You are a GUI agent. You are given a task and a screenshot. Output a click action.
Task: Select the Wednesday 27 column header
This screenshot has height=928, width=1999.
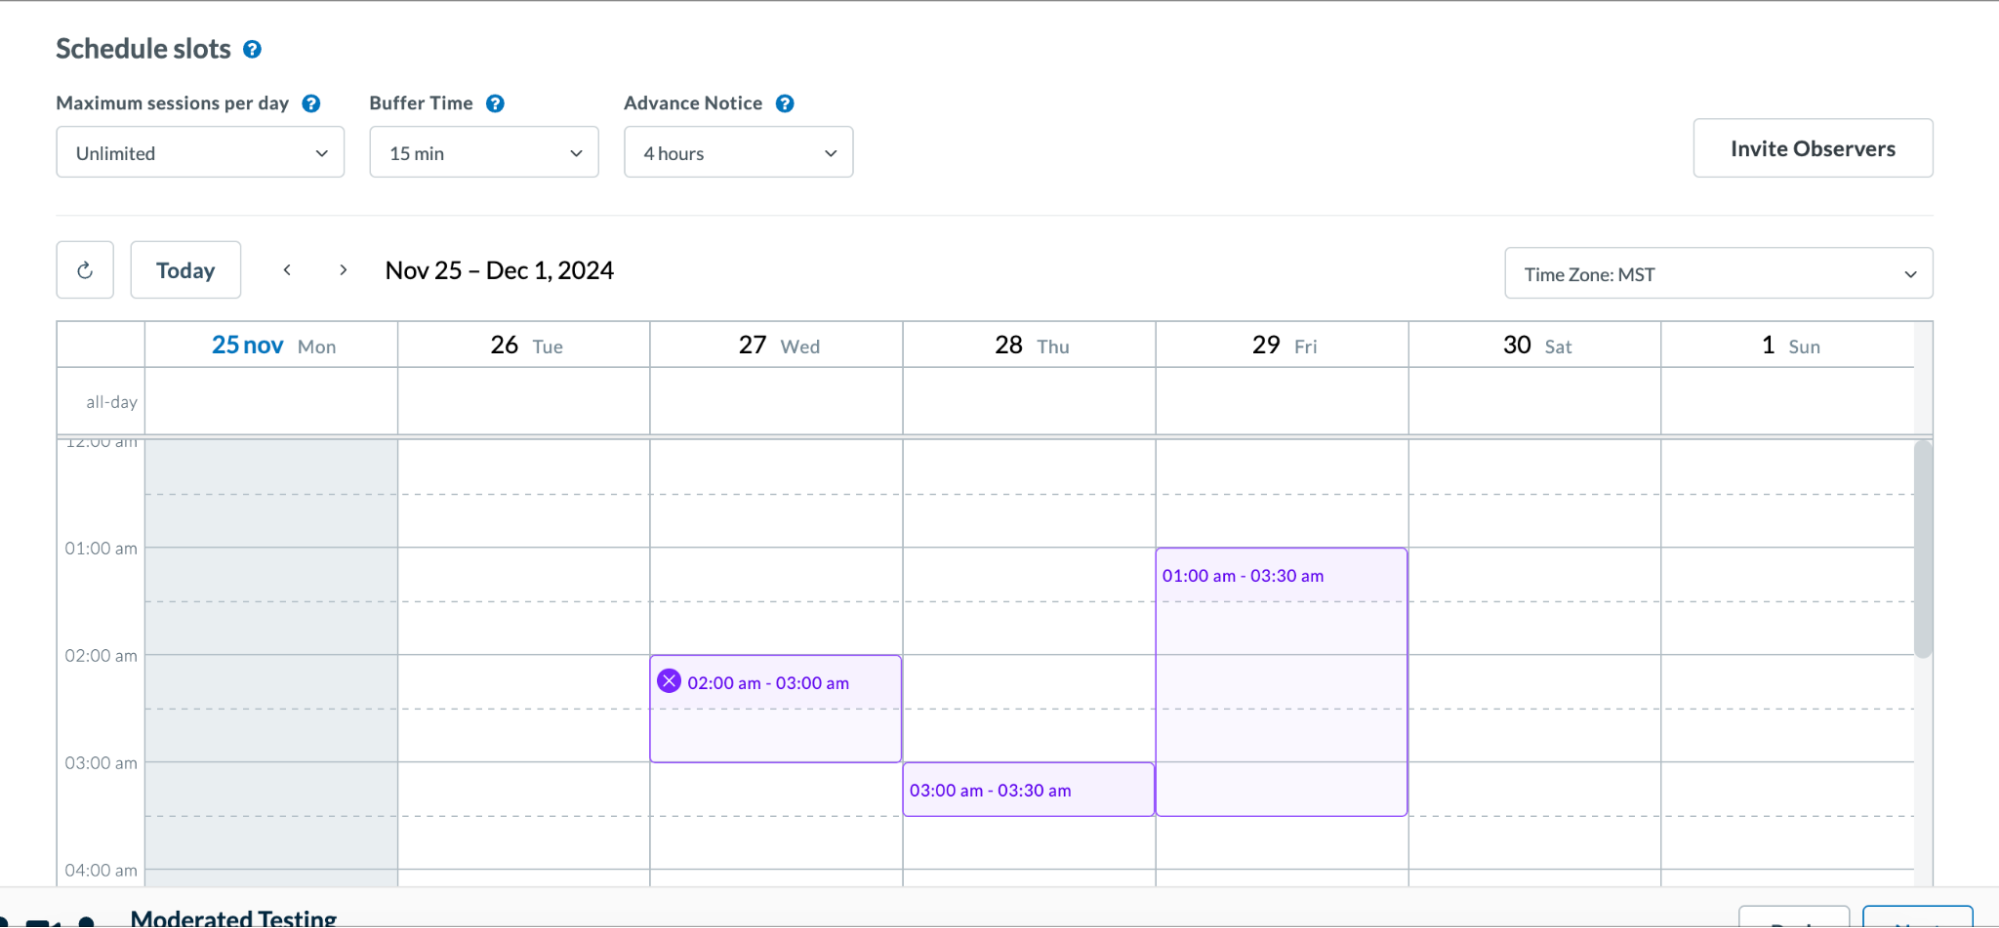[777, 344]
